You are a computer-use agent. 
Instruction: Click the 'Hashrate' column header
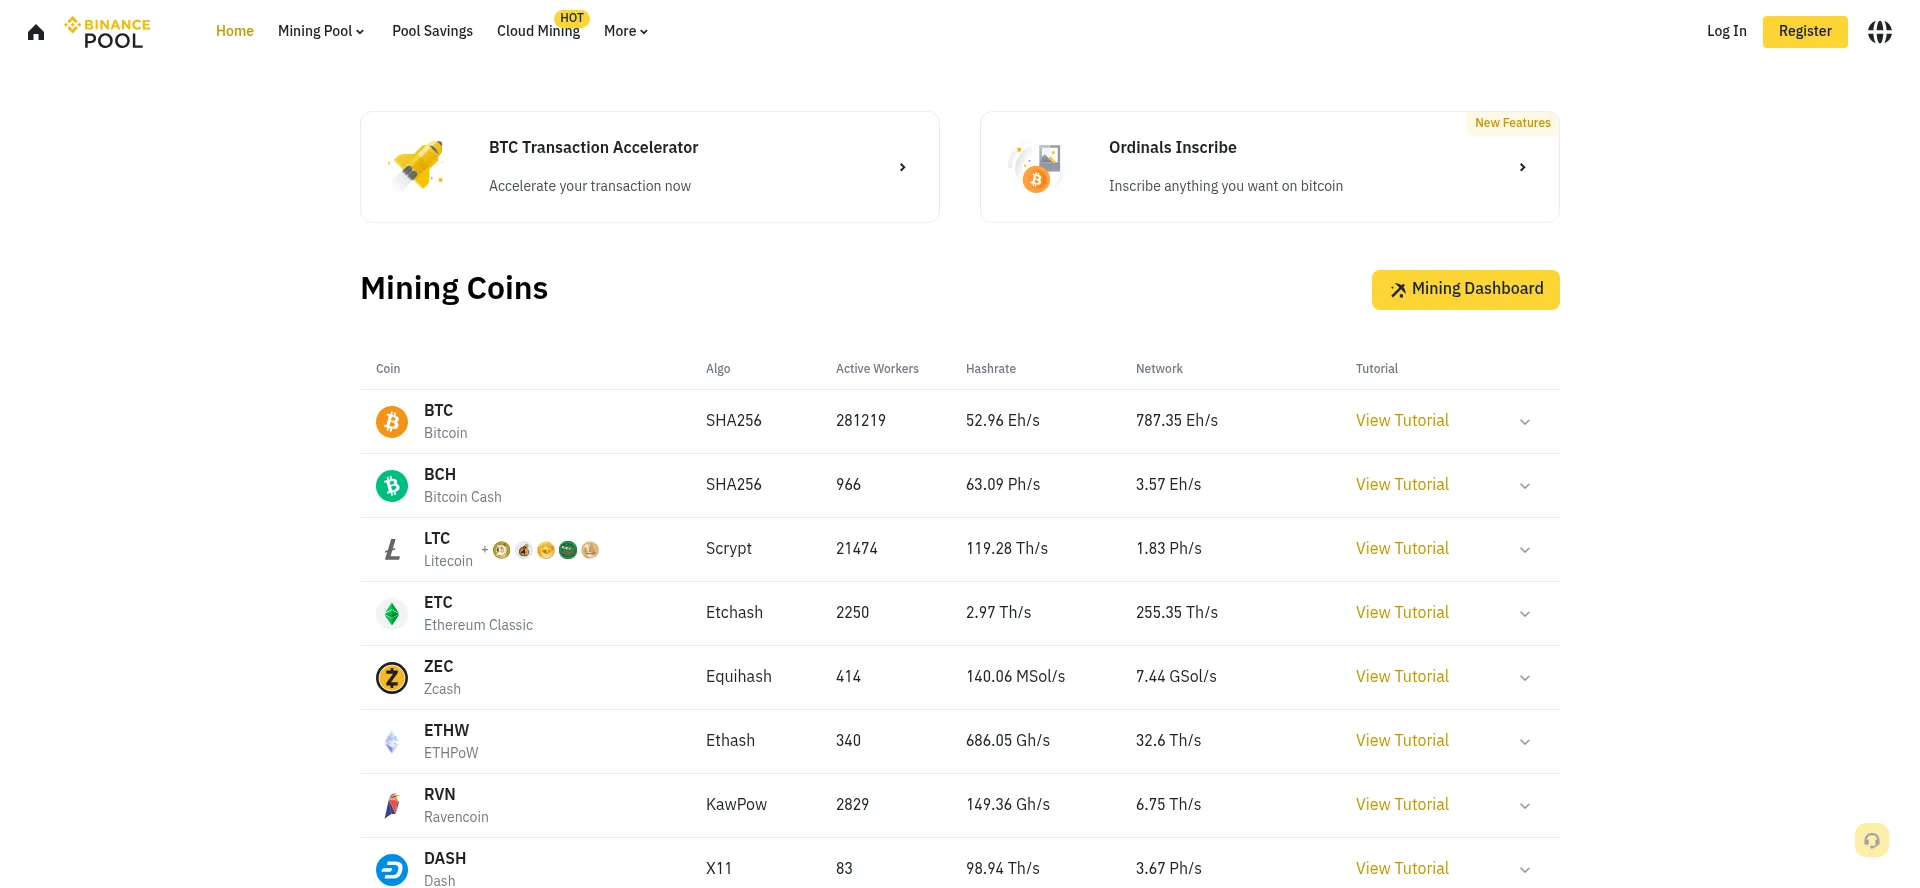pyautogui.click(x=991, y=369)
